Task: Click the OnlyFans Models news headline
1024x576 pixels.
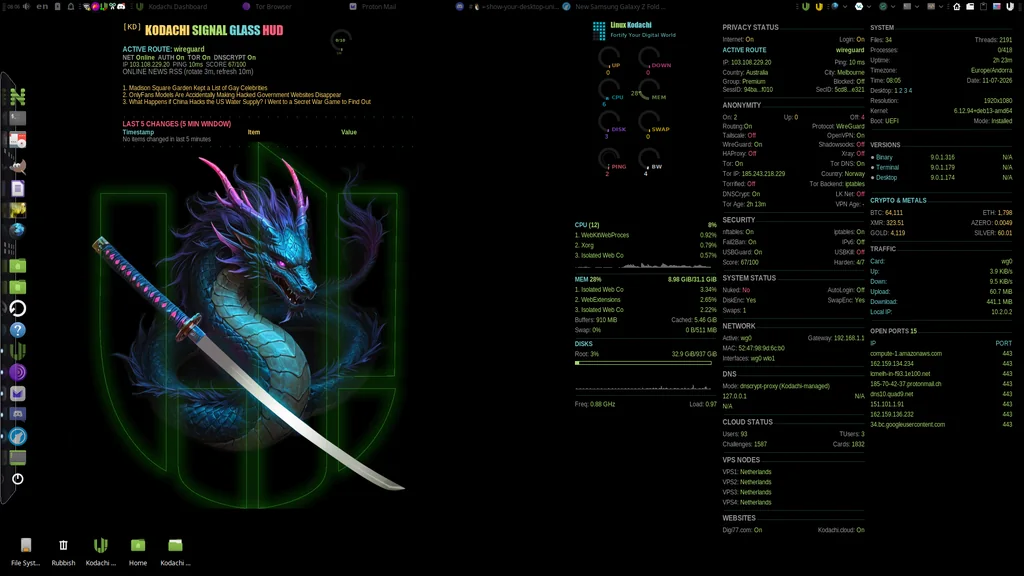Action: point(232,95)
